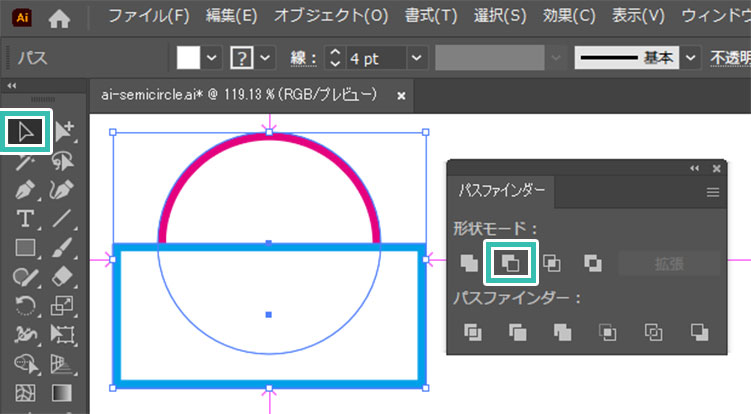Choose the Pen tool
Viewport: 751px width, 414px height.
pos(27,189)
